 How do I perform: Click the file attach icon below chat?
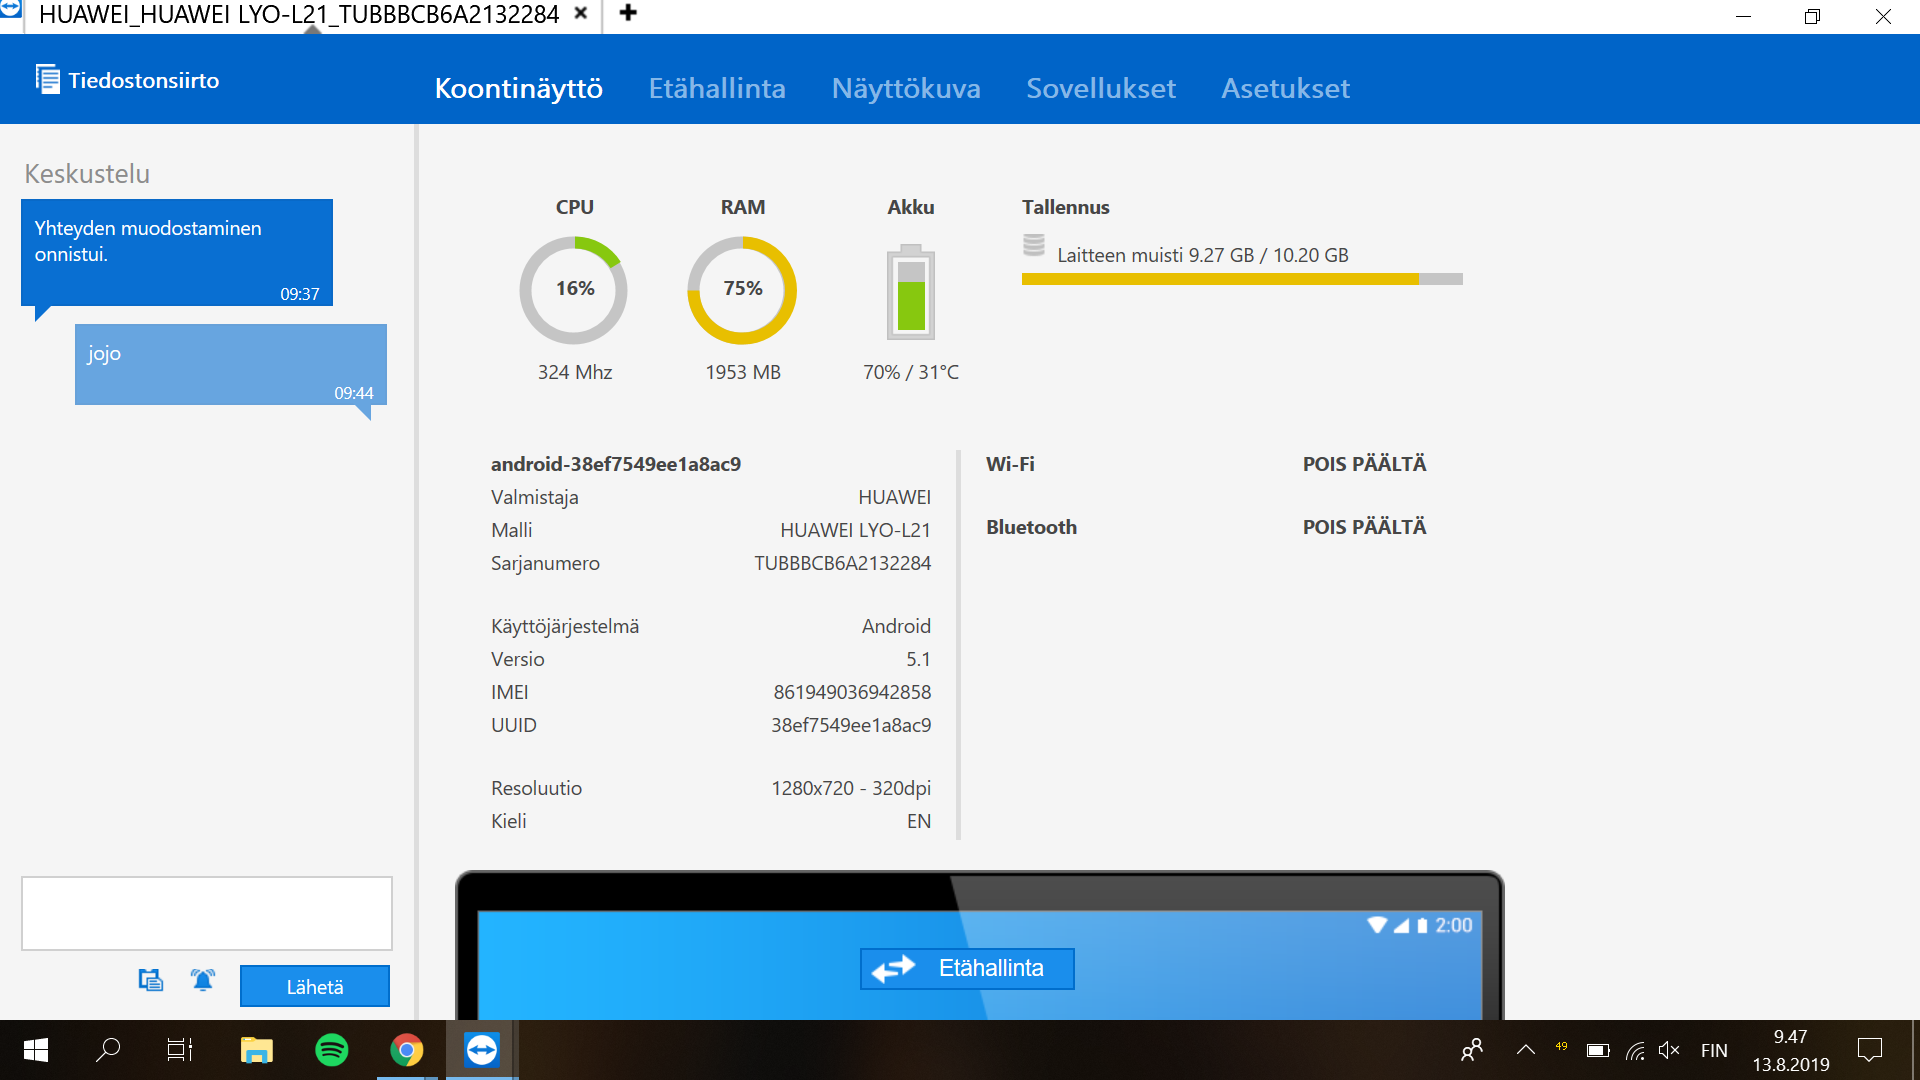click(150, 980)
